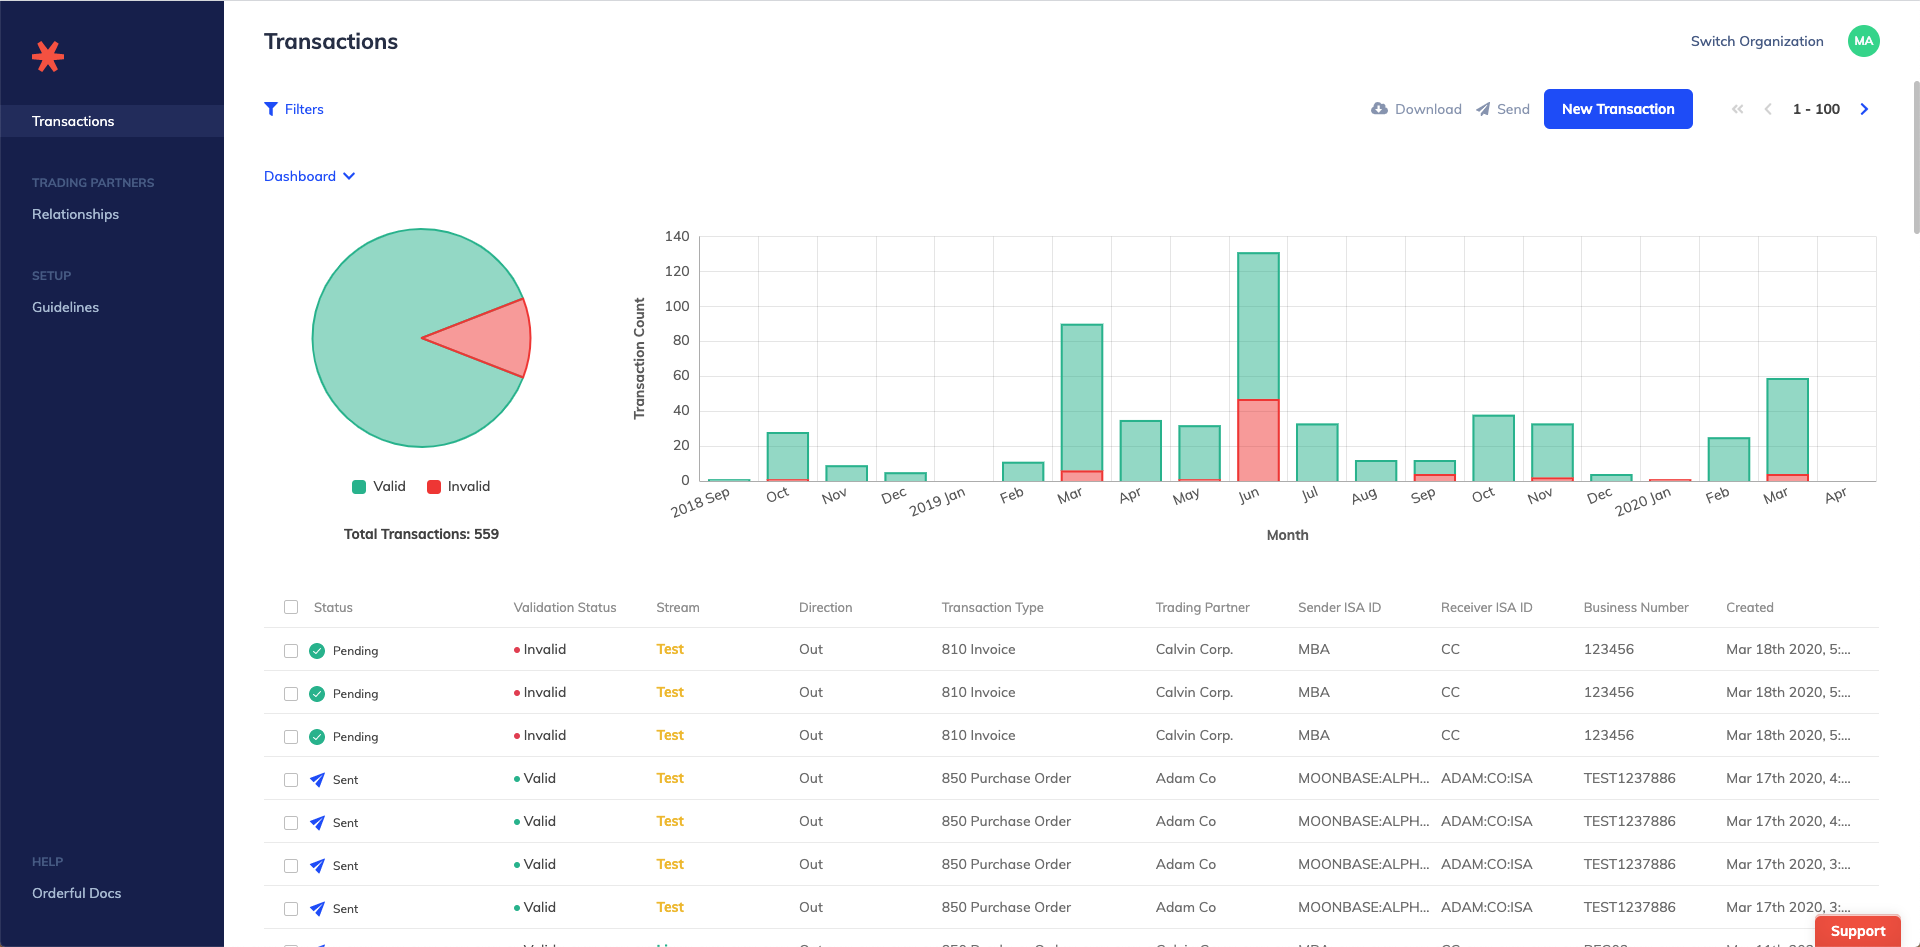Check the select-all header checkbox
1920x947 pixels.
pyautogui.click(x=291, y=607)
